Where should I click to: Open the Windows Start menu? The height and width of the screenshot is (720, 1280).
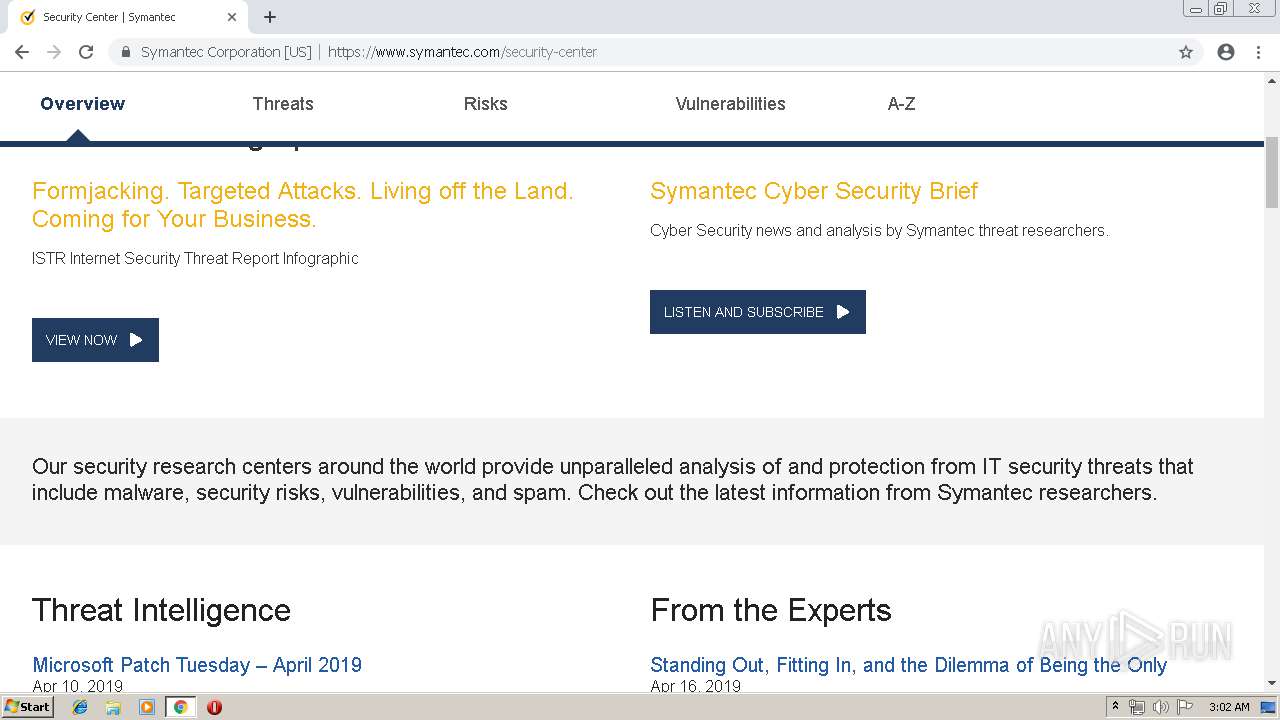tap(28, 707)
